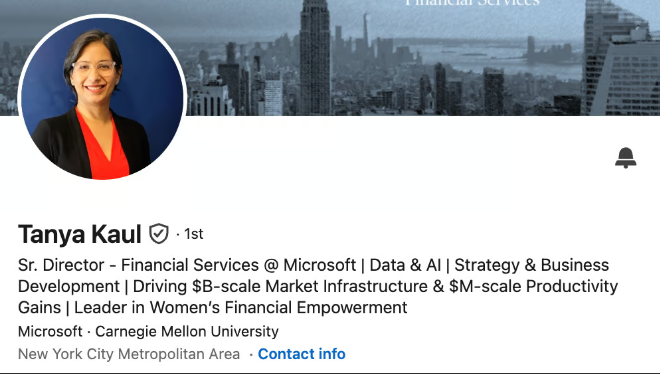The image size is (660, 374).
Task: Open Tanya Kaul's circular profile photo
Action: click(x=102, y=98)
